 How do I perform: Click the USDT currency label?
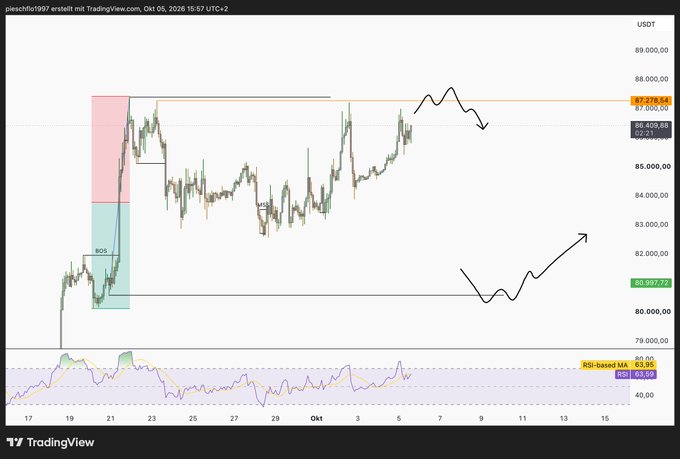pos(646,24)
